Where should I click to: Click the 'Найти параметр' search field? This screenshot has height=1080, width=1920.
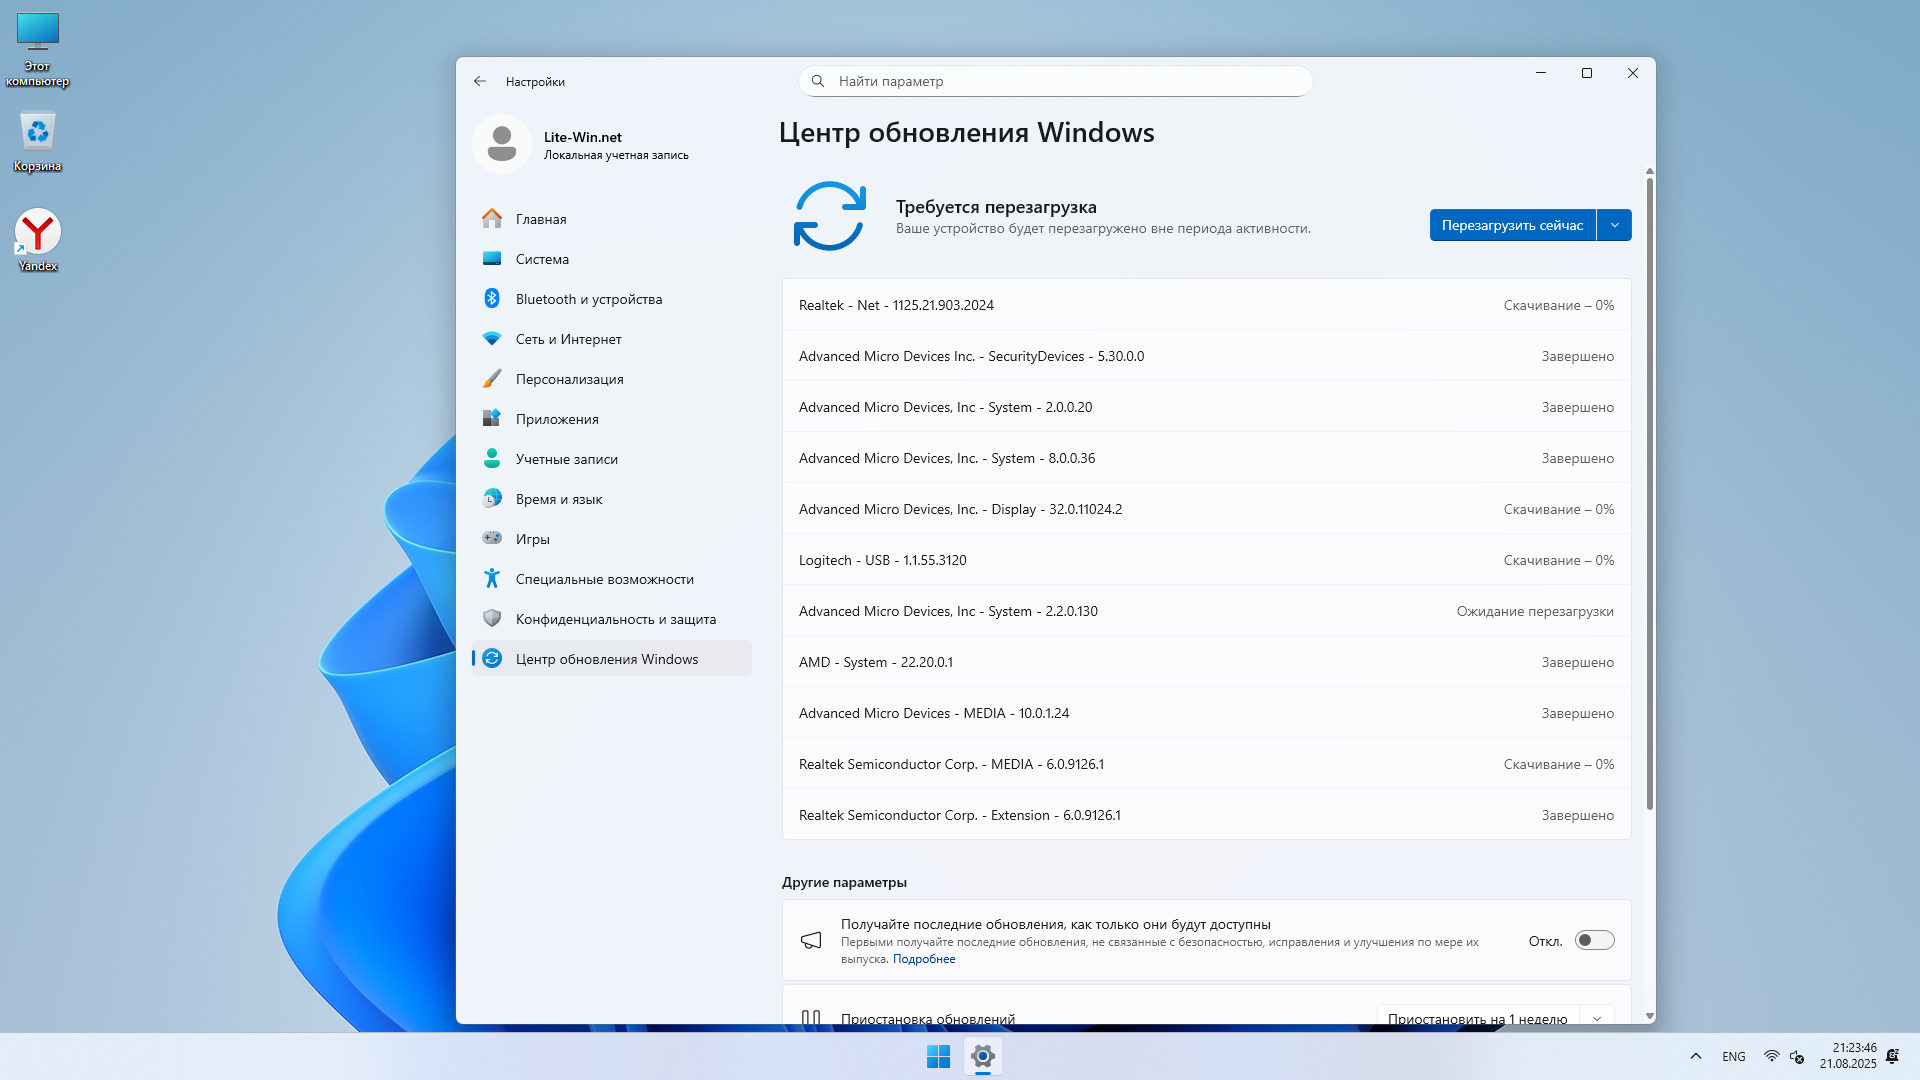tap(1055, 81)
